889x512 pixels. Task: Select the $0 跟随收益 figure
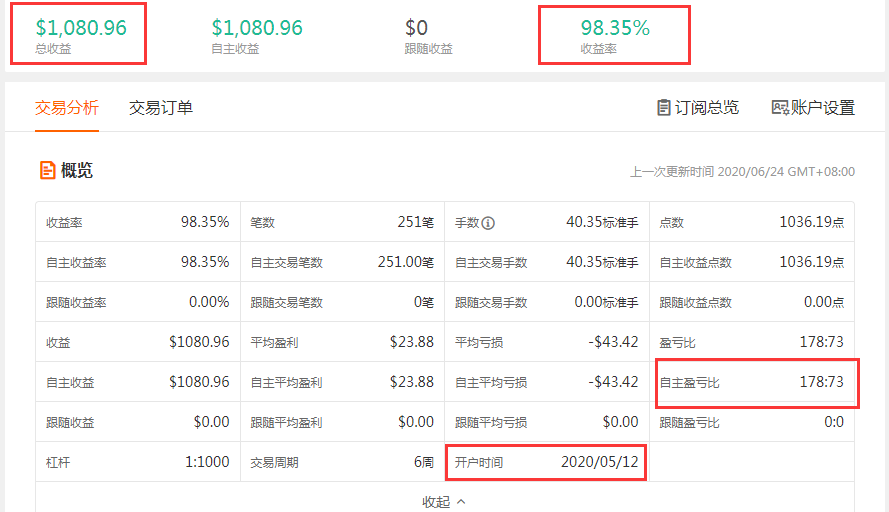pyautogui.click(x=418, y=28)
